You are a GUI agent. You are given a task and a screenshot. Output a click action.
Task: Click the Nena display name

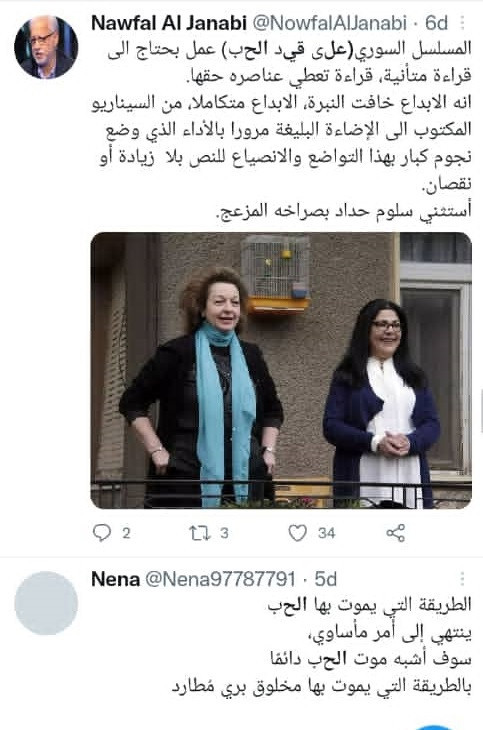116,579
